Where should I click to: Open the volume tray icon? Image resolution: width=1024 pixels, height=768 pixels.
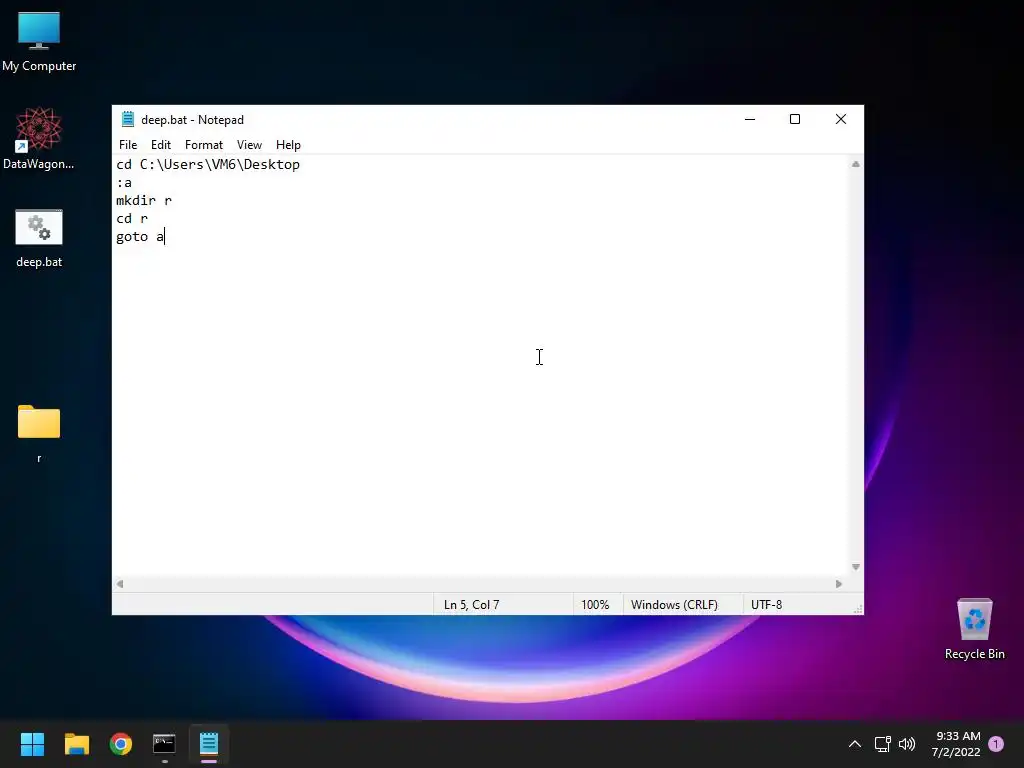(x=907, y=744)
